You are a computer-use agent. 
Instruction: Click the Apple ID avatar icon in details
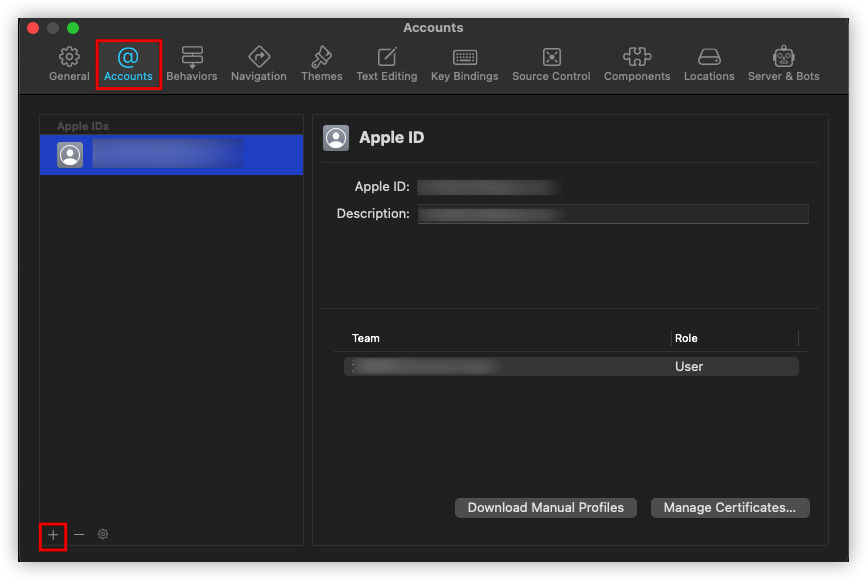(x=336, y=138)
